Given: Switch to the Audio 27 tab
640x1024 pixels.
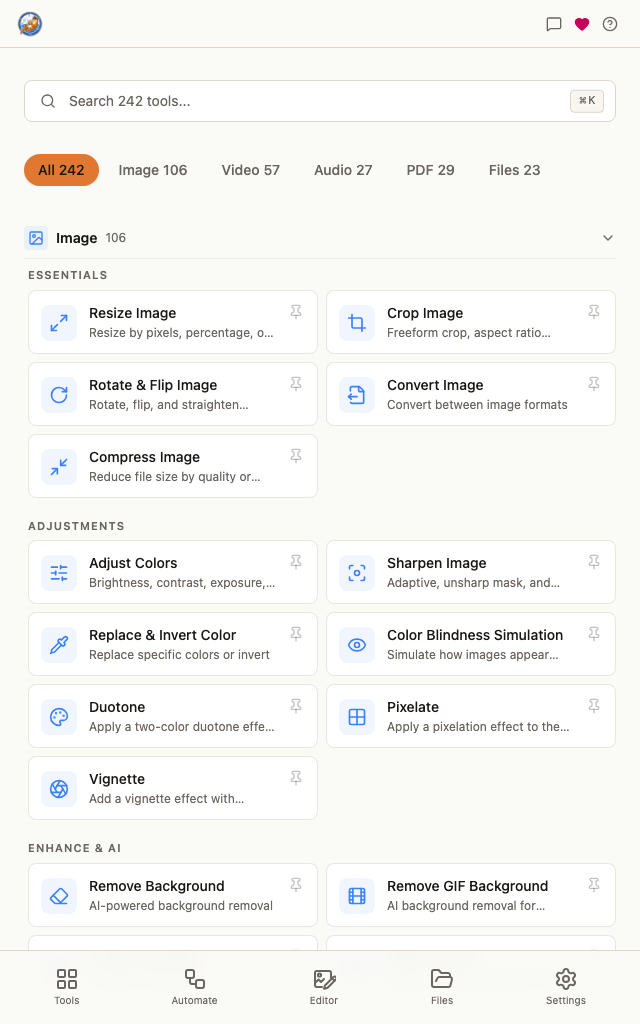Looking at the screenshot, I should [x=344, y=170].
